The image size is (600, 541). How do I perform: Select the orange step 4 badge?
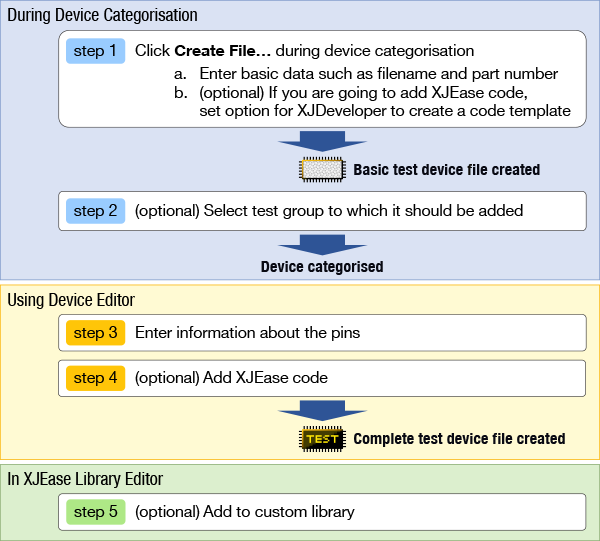coord(95,378)
